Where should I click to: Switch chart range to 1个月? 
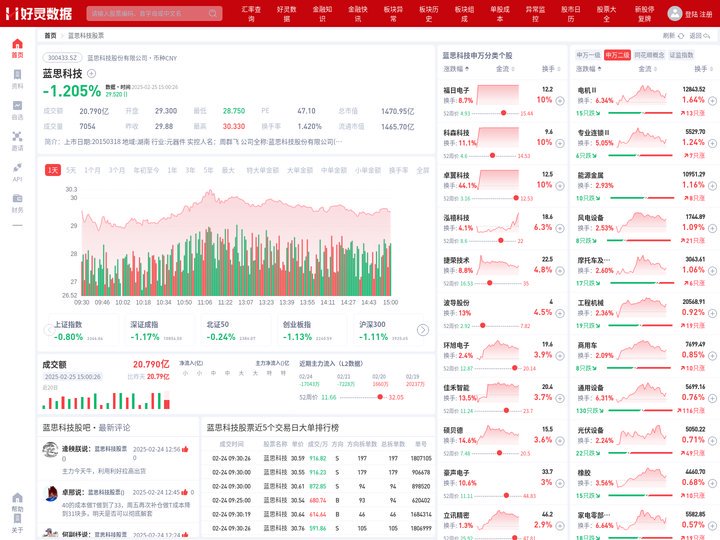(92, 170)
